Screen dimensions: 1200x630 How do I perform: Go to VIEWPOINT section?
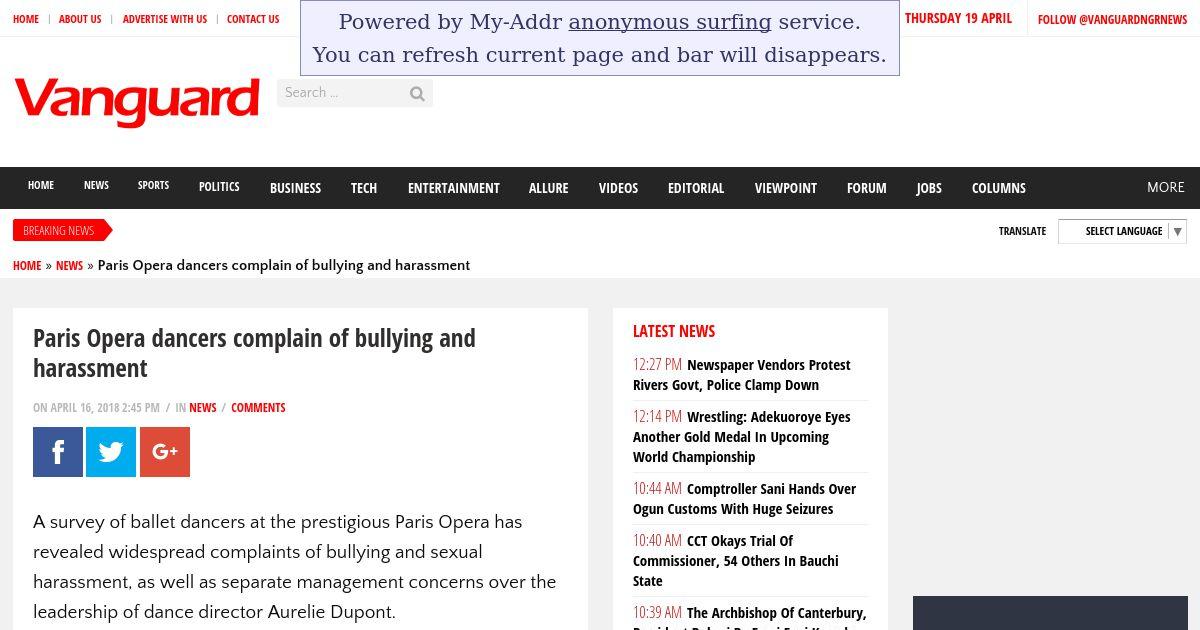click(786, 188)
